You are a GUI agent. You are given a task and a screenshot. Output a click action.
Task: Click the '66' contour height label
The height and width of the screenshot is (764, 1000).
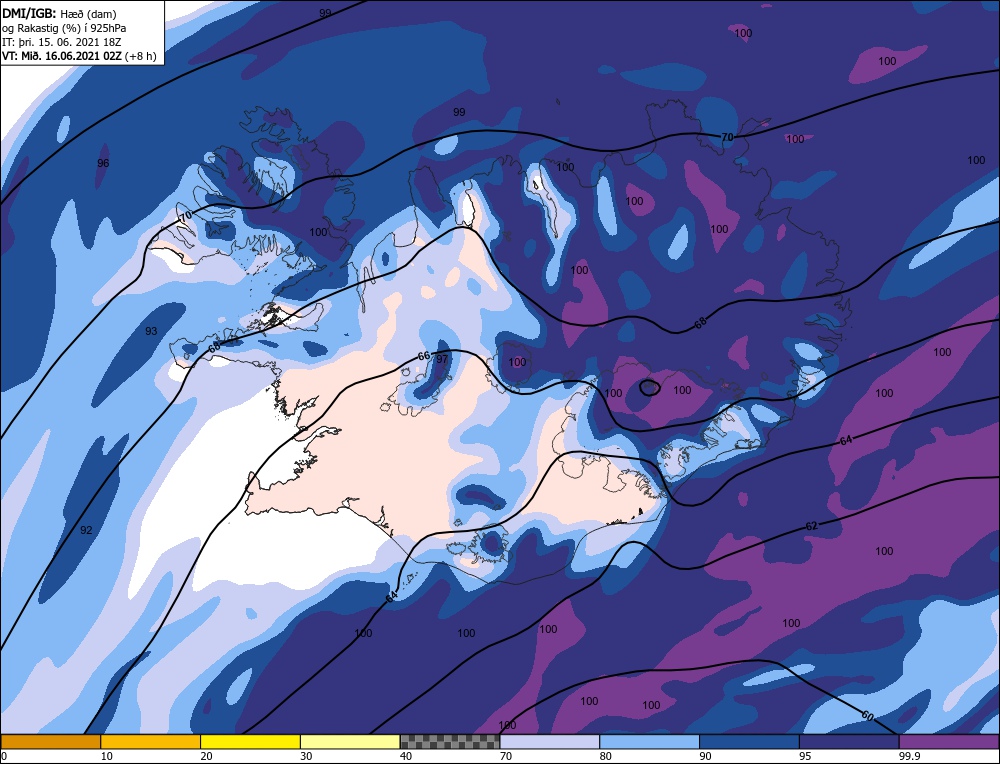(423, 356)
